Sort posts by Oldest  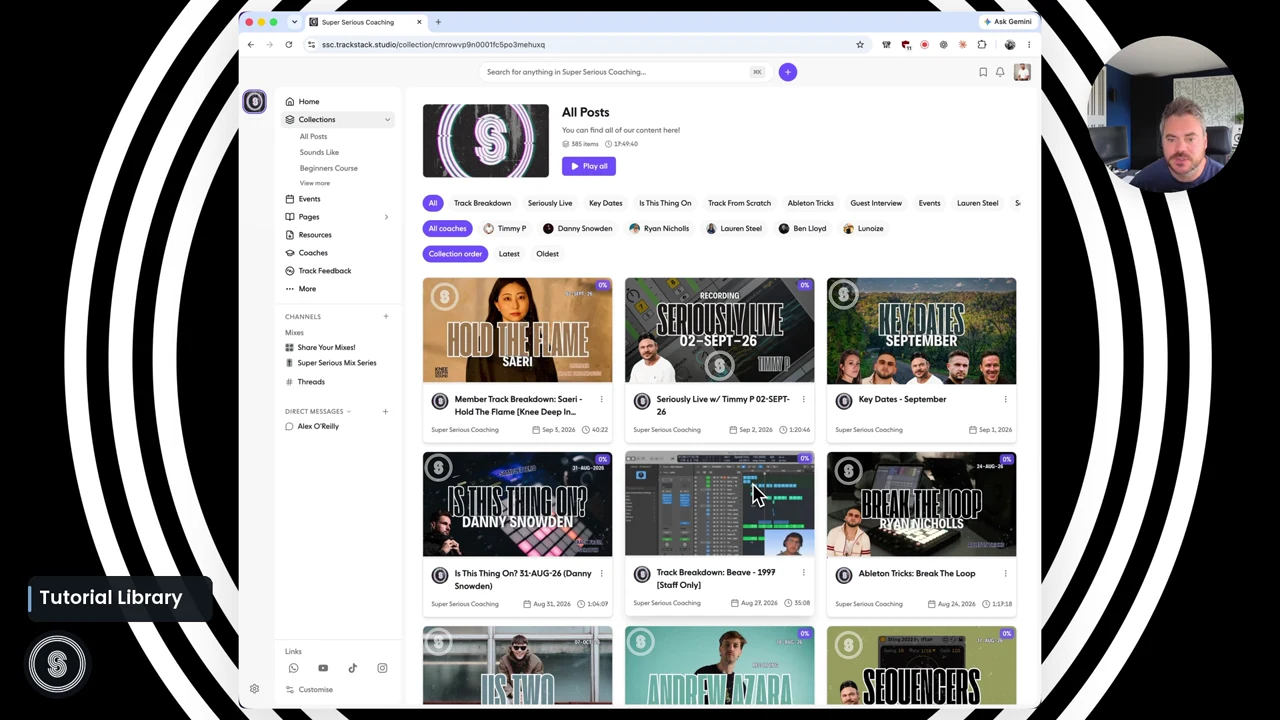point(547,254)
